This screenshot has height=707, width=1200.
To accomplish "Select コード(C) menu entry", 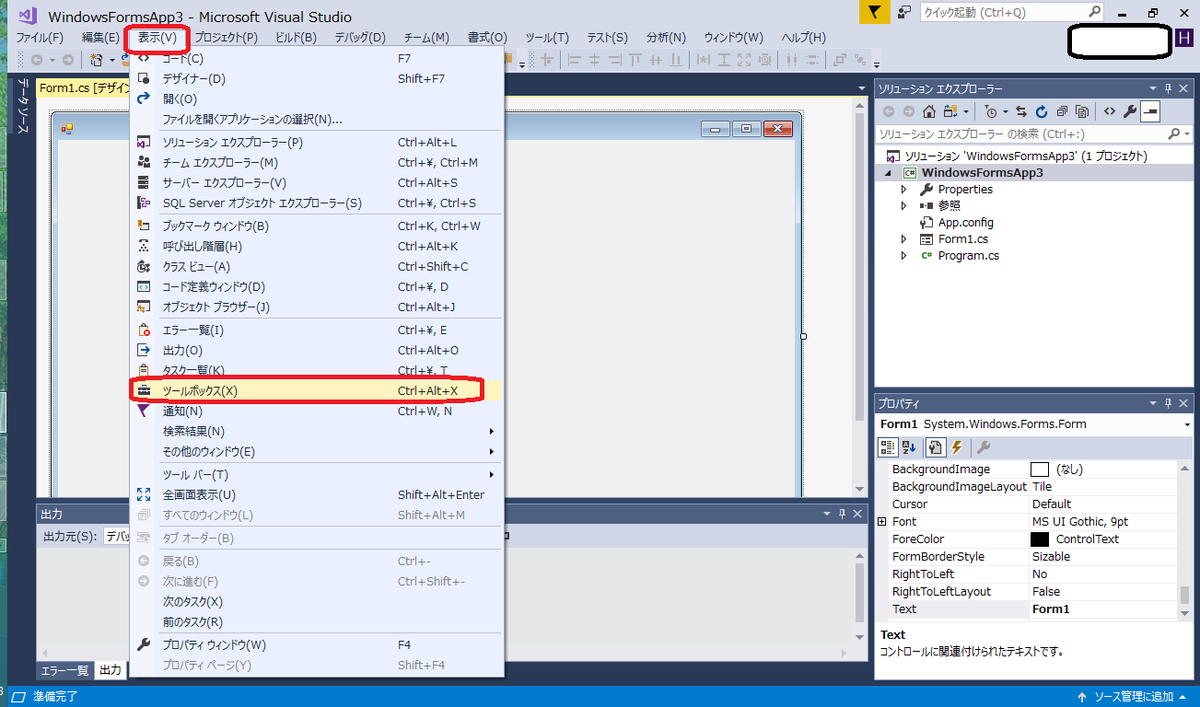I will tap(317, 58).
